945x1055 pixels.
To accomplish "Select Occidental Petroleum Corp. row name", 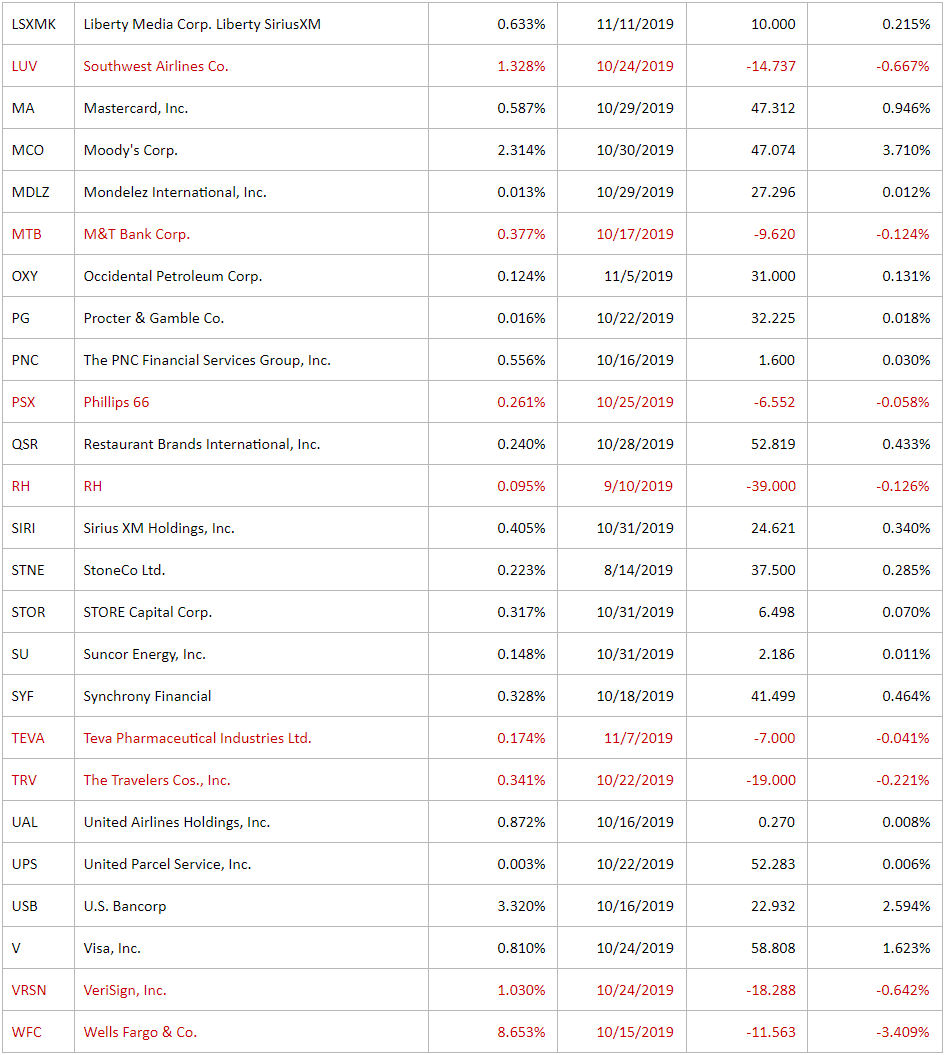I will point(172,276).
